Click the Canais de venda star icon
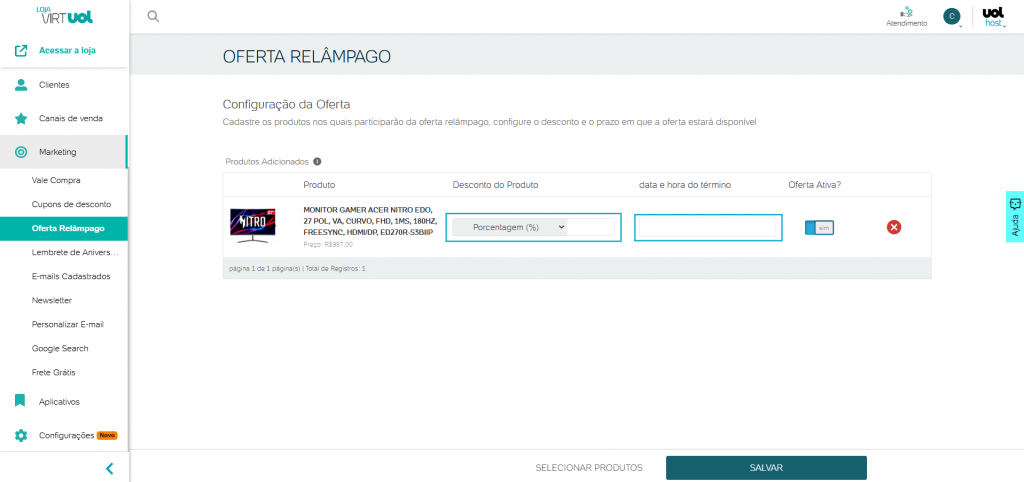1024x482 pixels. point(21,118)
